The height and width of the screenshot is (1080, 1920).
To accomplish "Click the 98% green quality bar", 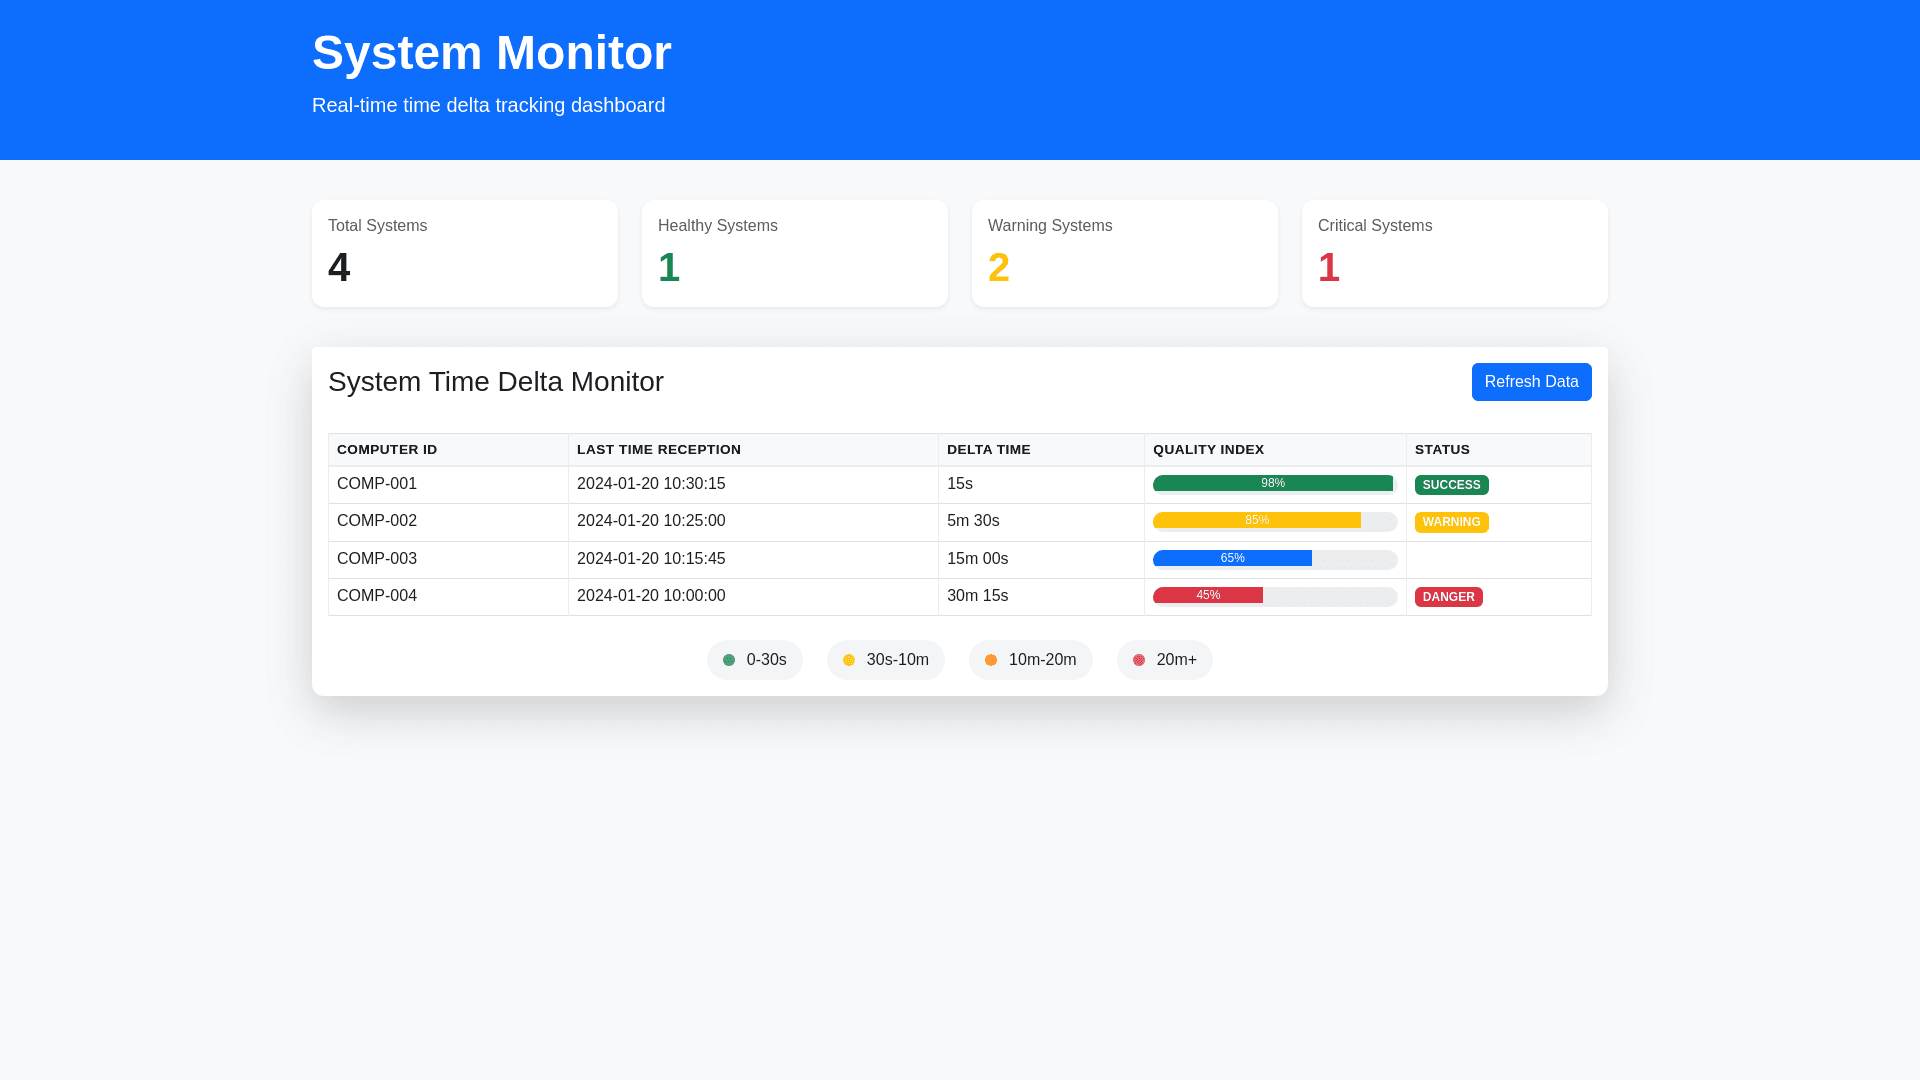I will tap(1272, 484).
